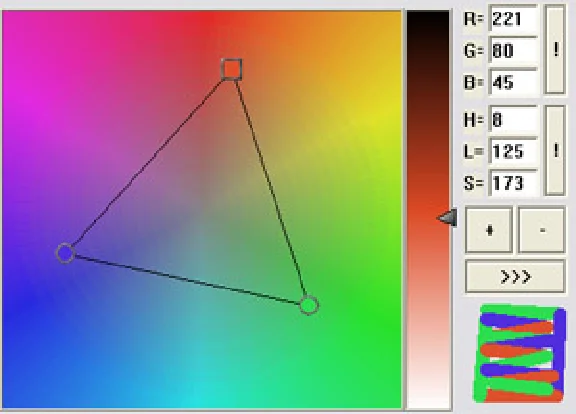The image size is (576, 414).
Task: Click the G value input field
Action: coord(514,50)
